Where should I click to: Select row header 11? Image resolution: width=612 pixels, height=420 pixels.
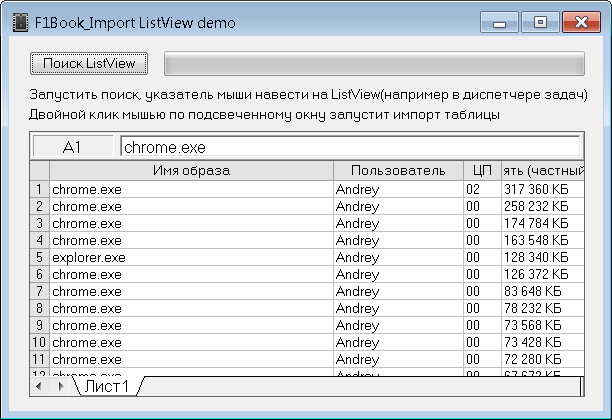pyautogui.click(x=39, y=359)
